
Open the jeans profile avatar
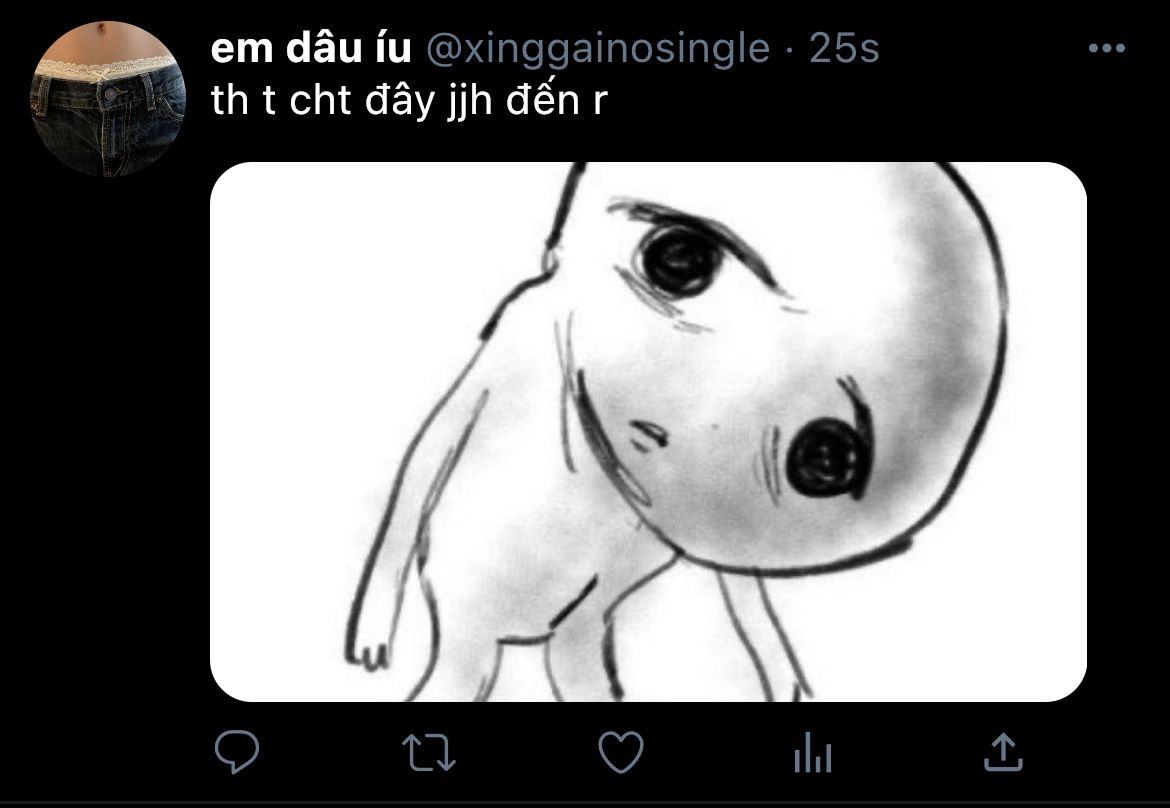pos(107,99)
